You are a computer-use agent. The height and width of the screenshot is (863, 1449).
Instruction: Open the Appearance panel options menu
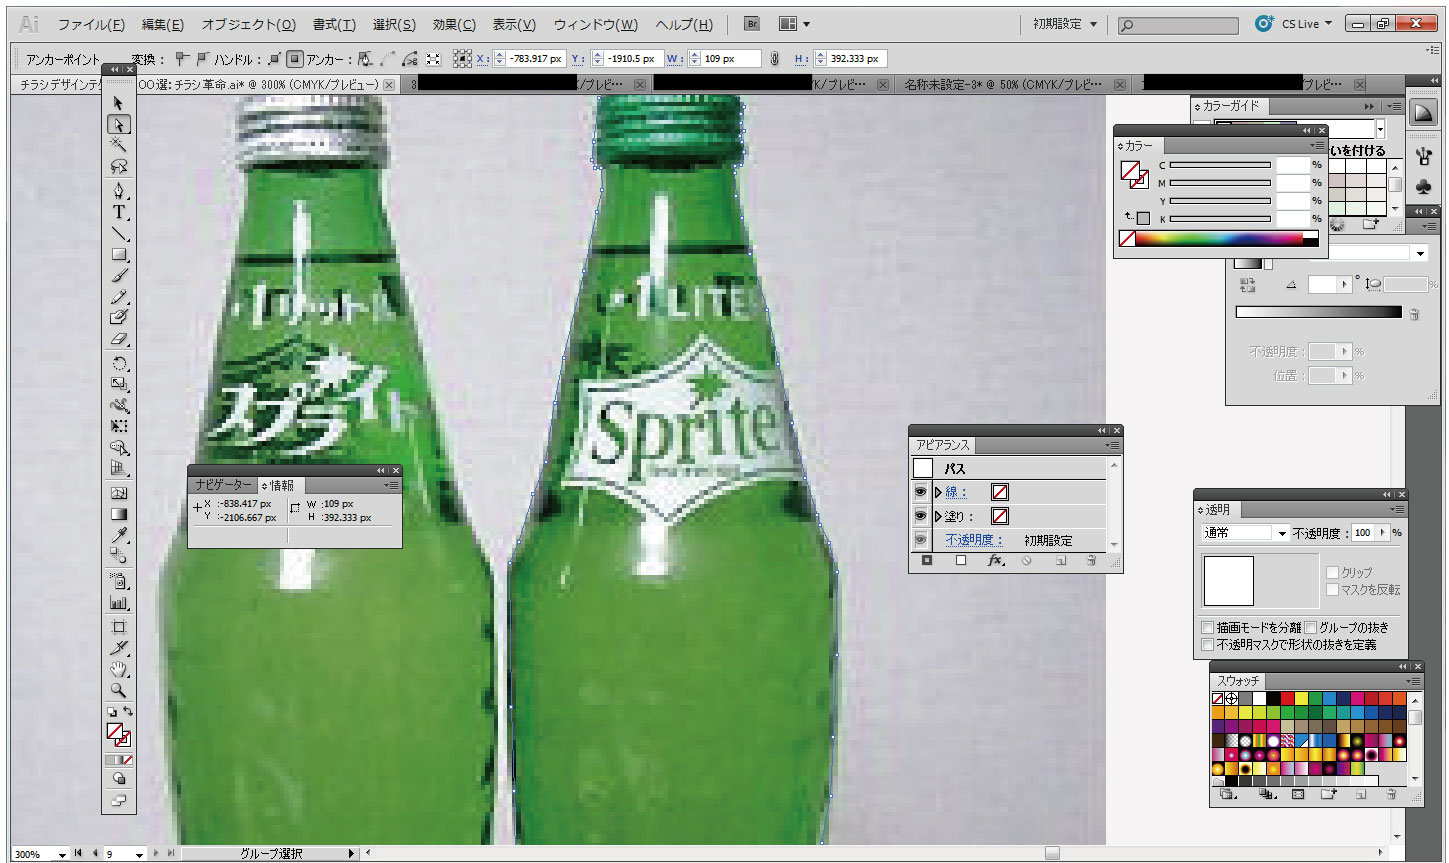[1112, 445]
